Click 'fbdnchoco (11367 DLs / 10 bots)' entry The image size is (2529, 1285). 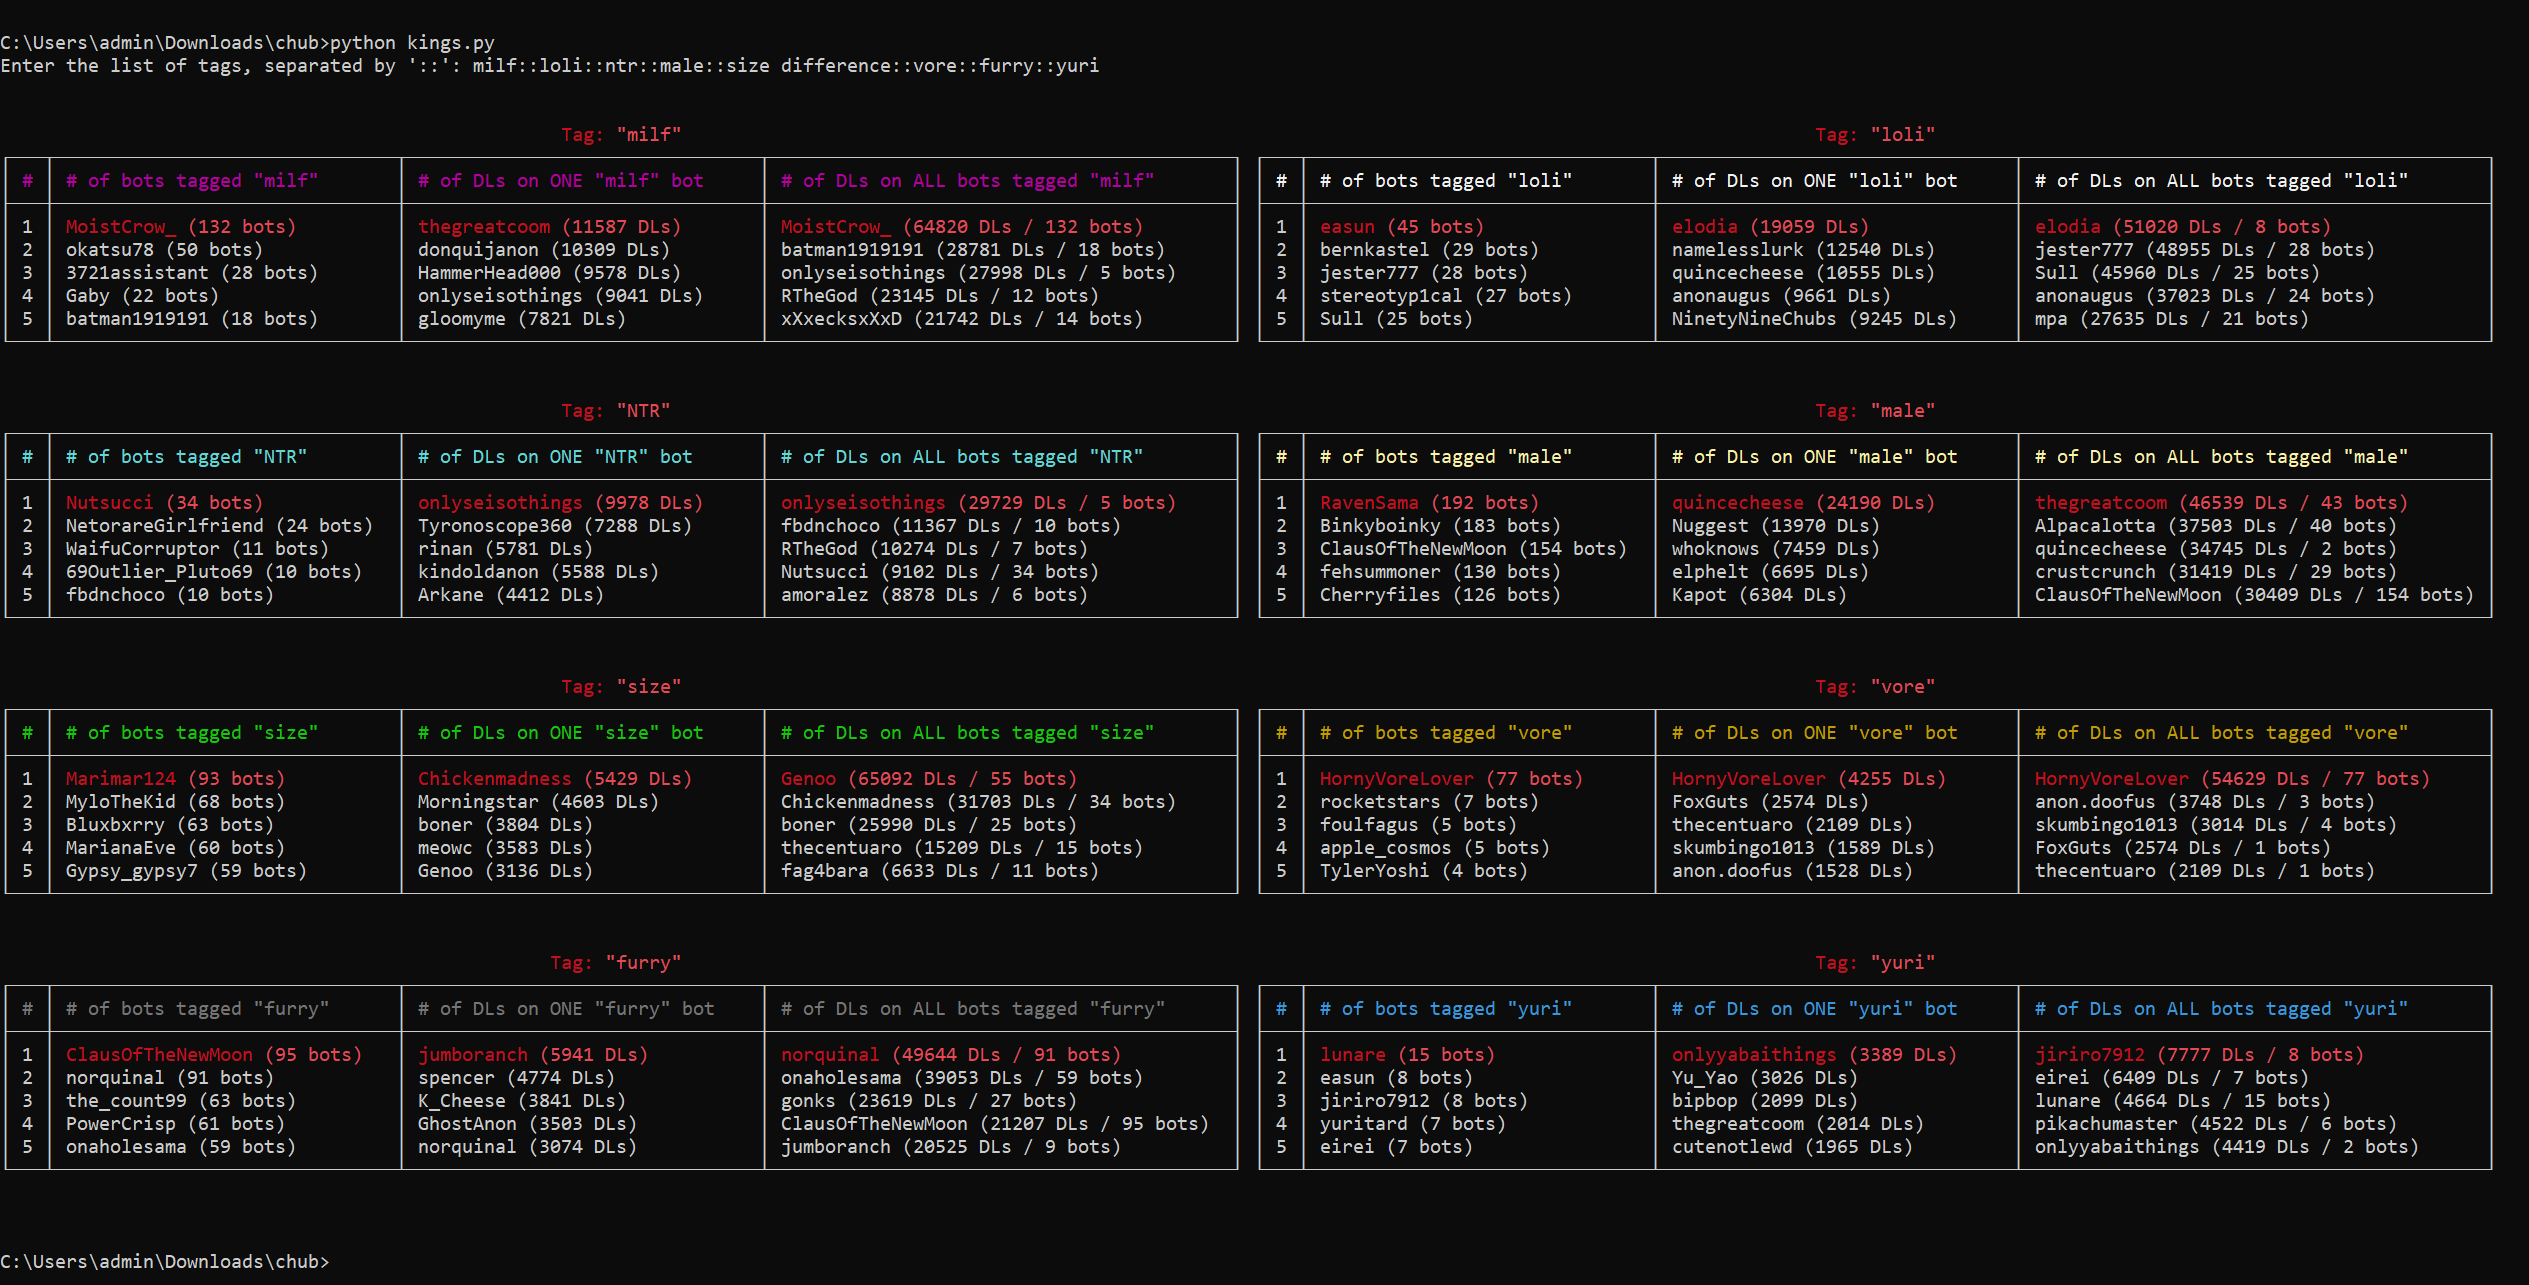pyautogui.click(x=951, y=525)
